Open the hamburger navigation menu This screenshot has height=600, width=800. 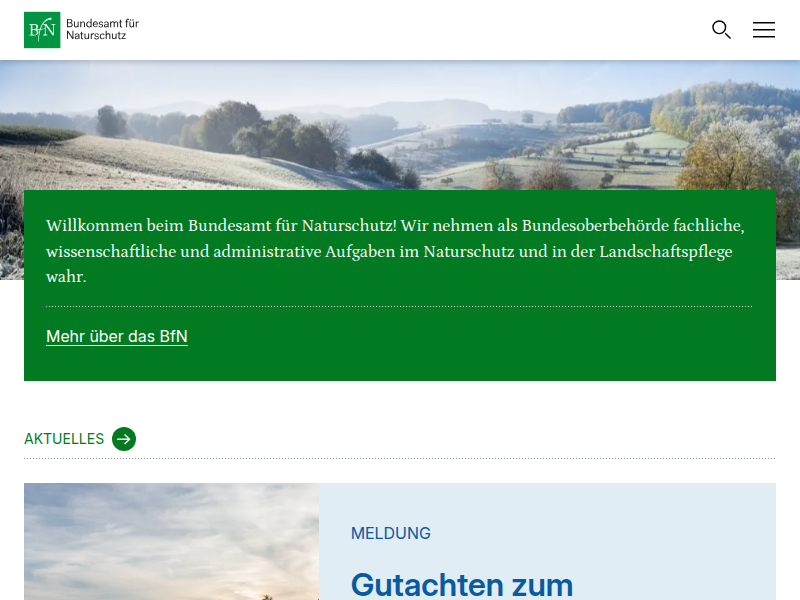click(764, 30)
